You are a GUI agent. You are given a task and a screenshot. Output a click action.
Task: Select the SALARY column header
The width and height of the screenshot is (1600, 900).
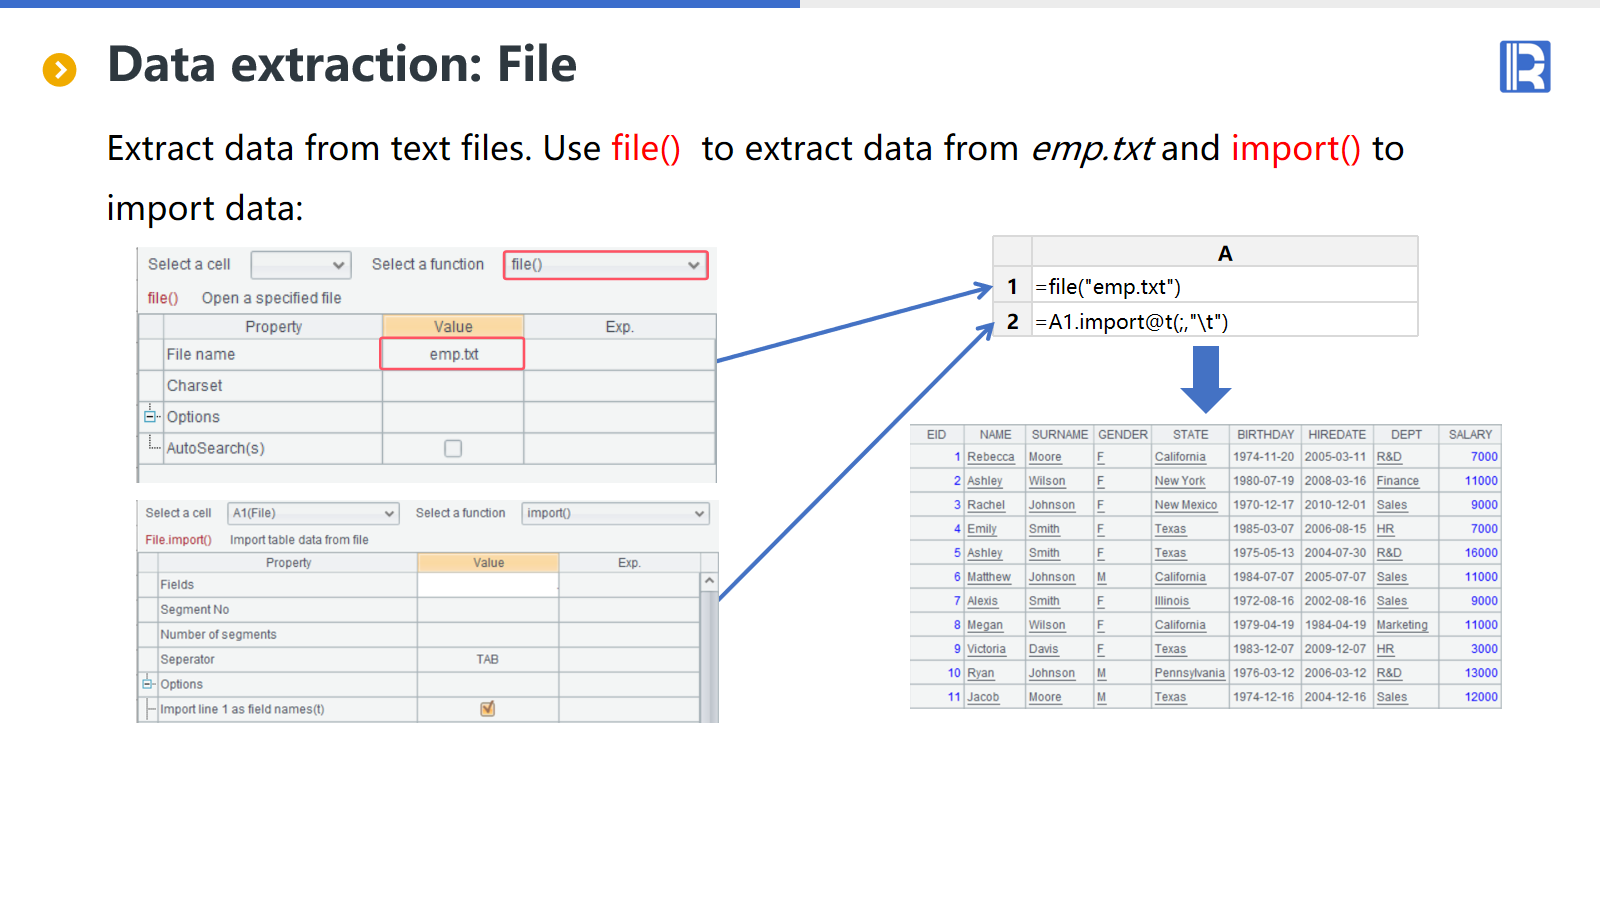click(1469, 435)
